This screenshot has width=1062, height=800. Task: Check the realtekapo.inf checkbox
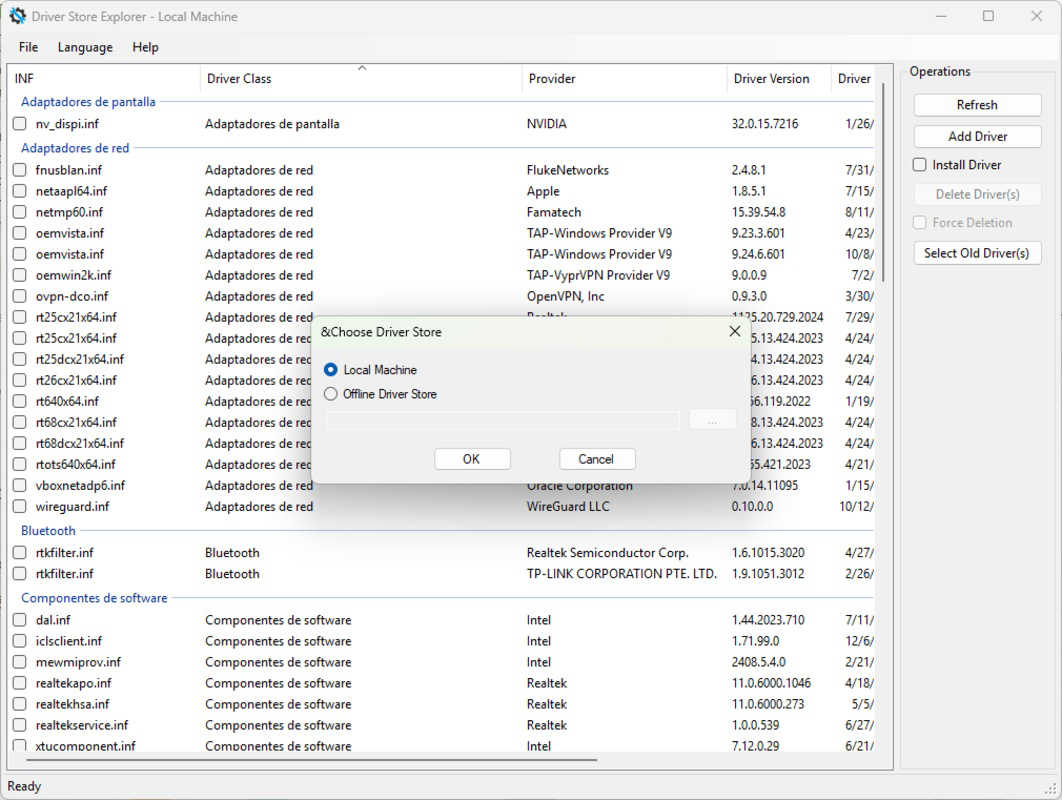click(20, 683)
